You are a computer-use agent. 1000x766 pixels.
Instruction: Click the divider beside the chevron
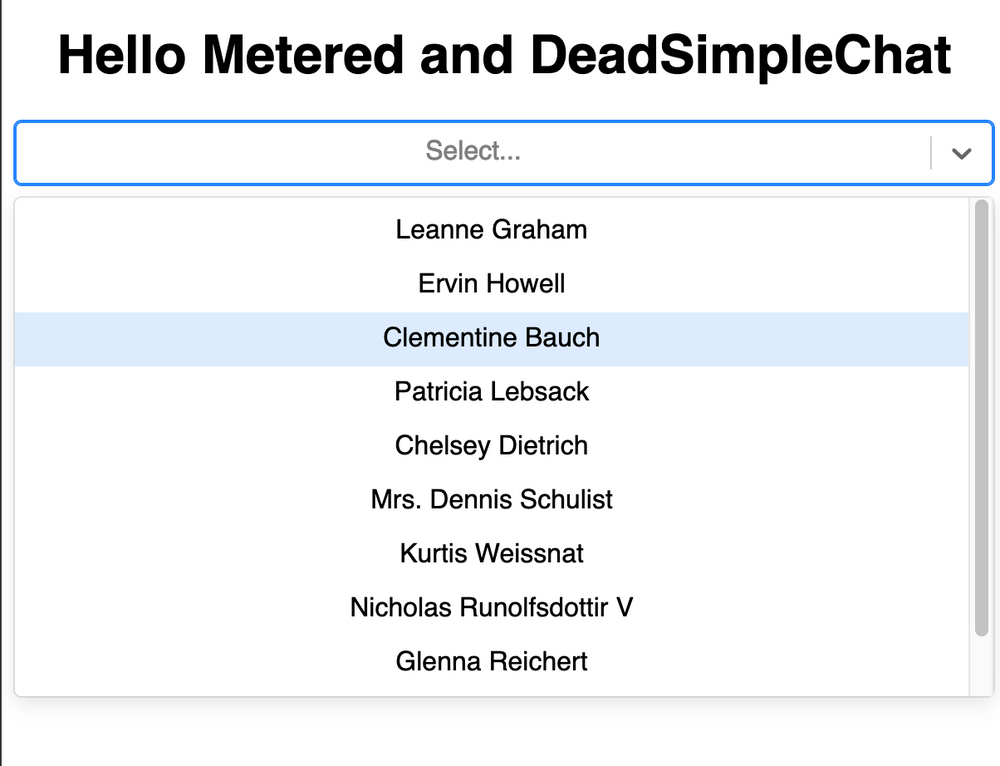point(932,153)
